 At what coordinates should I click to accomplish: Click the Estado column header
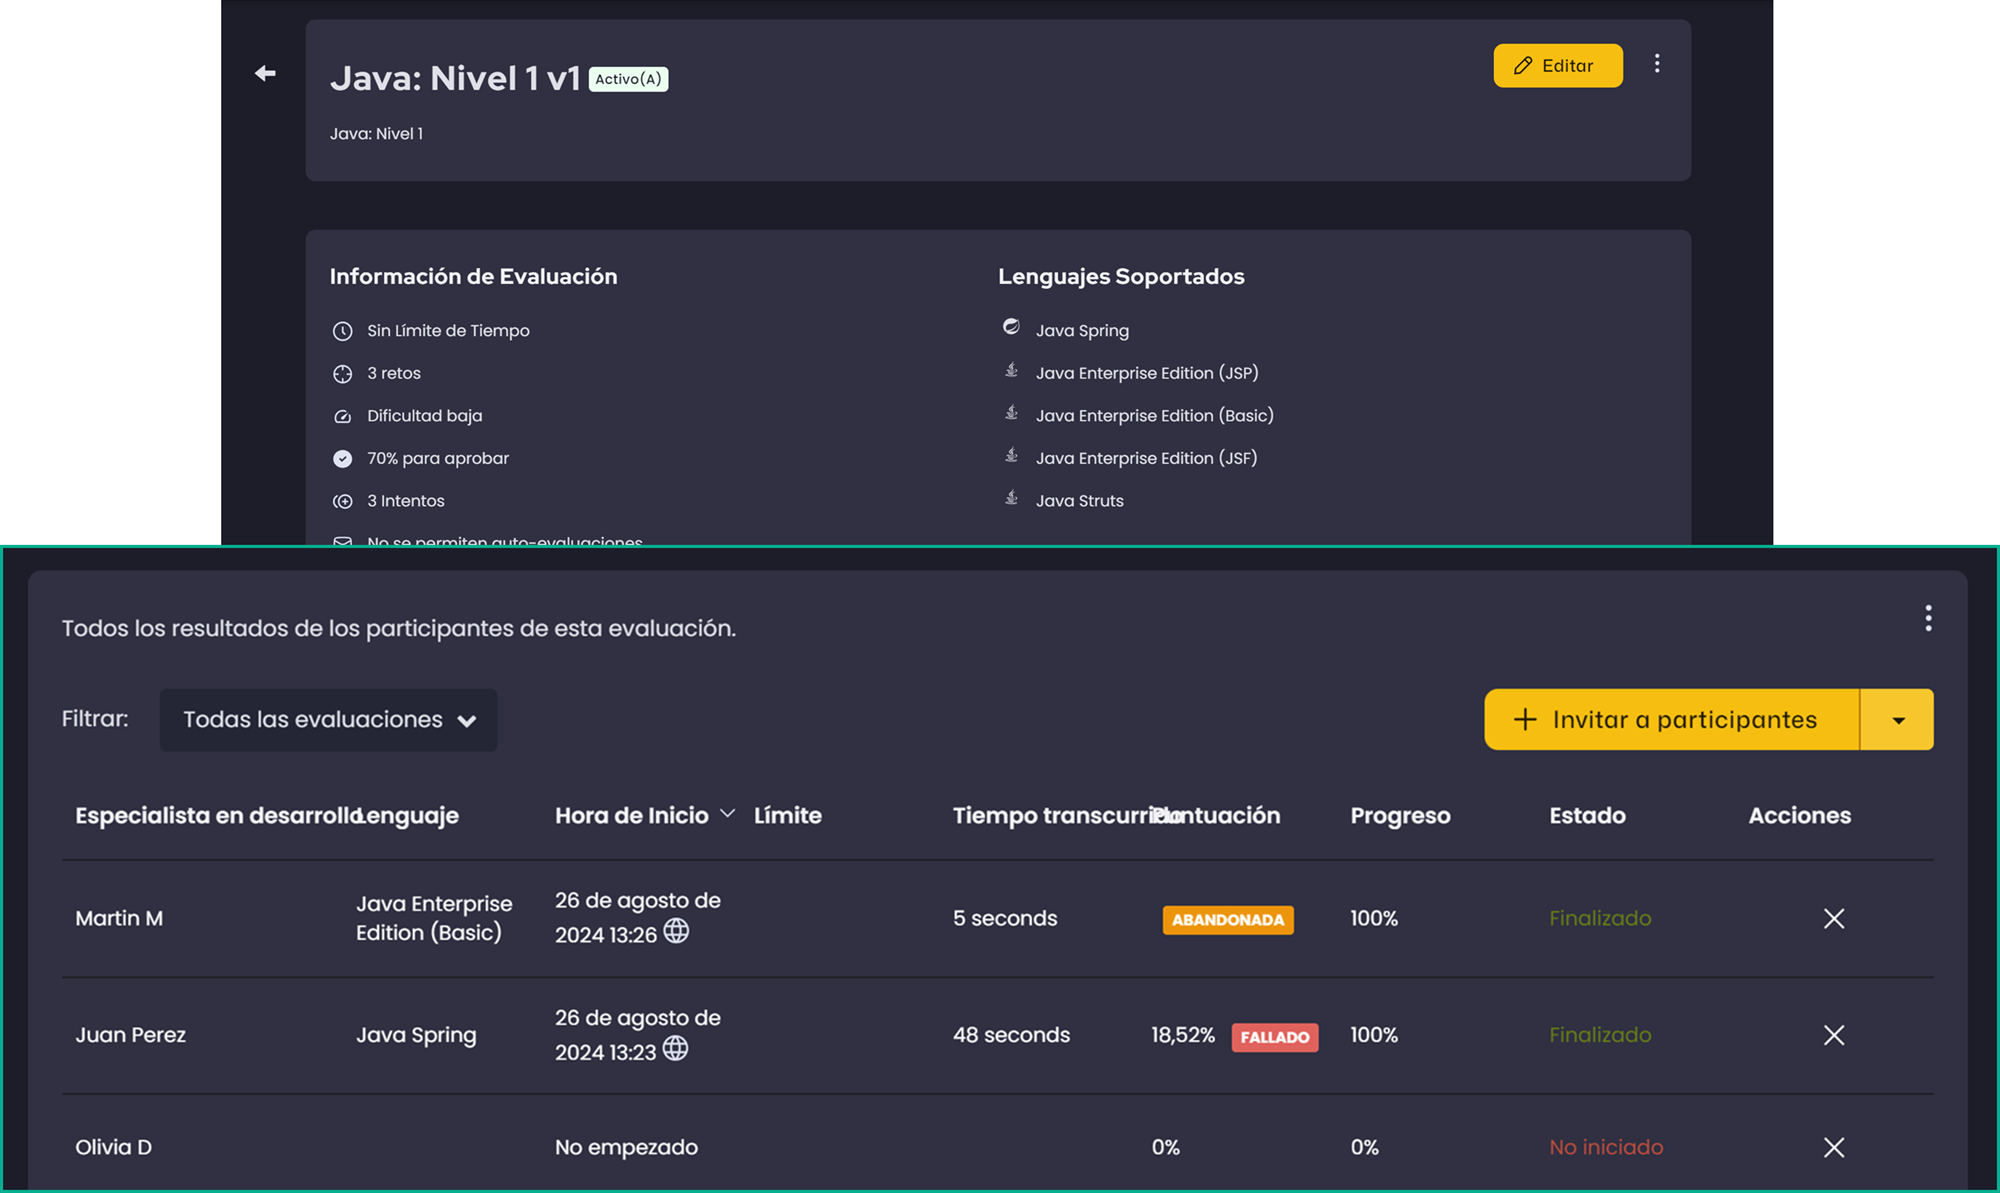coord(1587,816)
